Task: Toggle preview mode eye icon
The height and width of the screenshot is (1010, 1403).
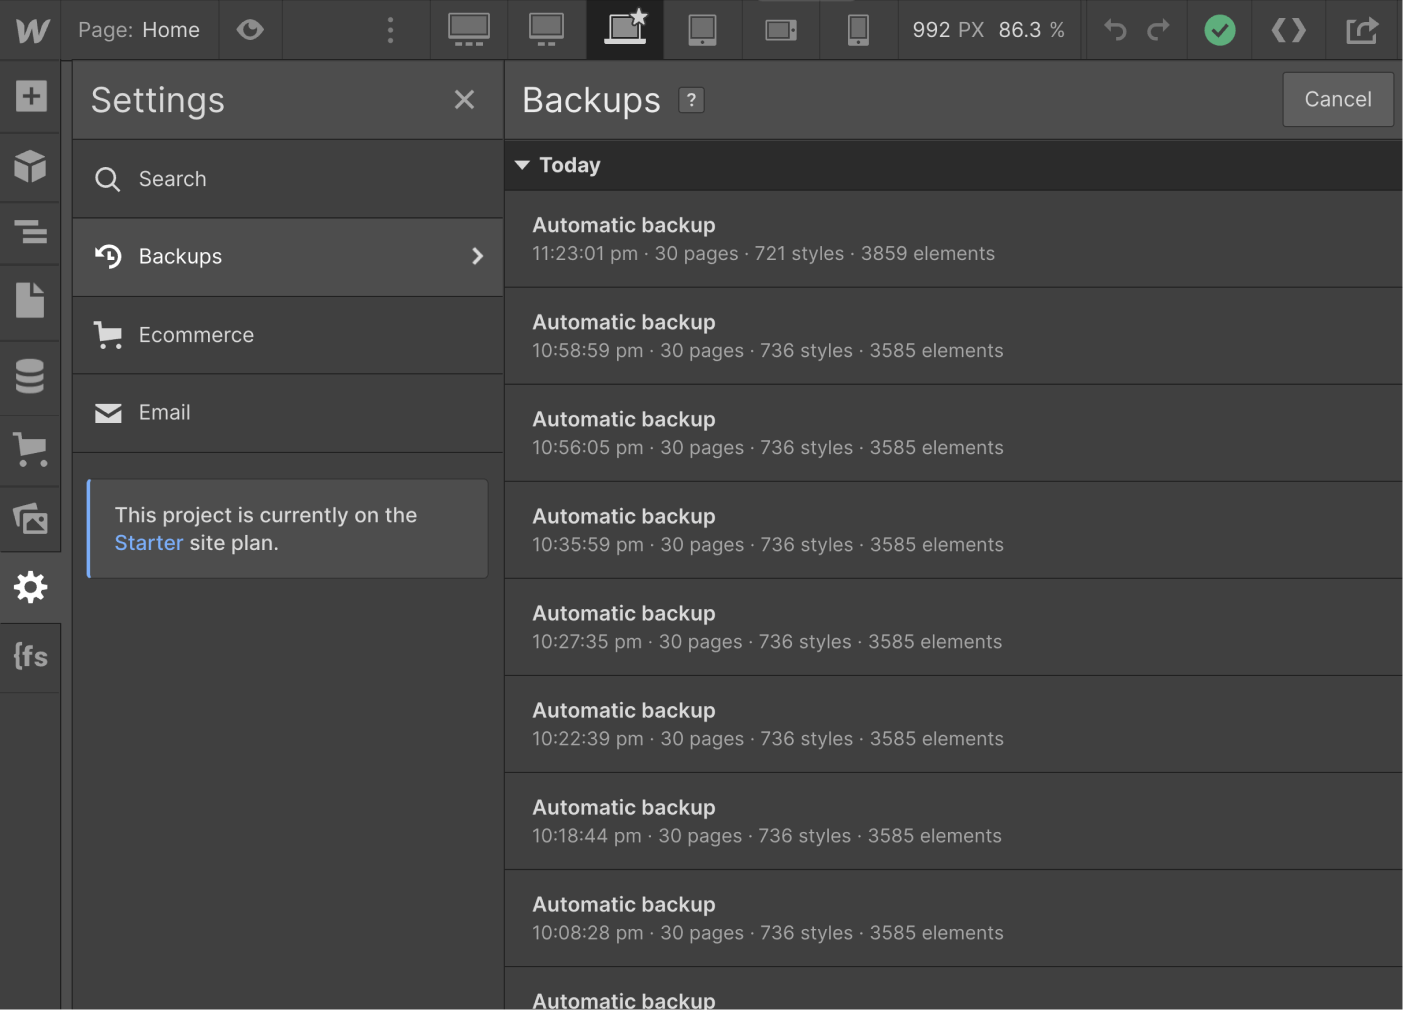Action: [250, 30]
